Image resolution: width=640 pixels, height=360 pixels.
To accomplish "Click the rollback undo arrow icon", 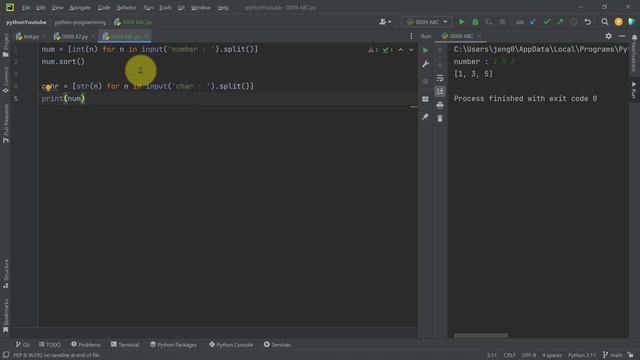I will click(x=588, y=22).
